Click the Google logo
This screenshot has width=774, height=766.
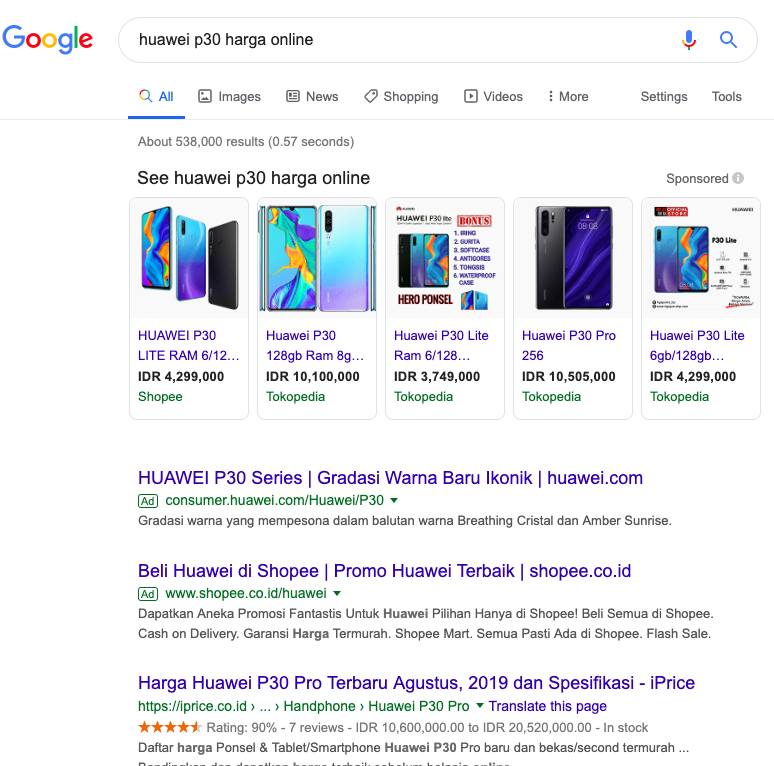point(47,39)
